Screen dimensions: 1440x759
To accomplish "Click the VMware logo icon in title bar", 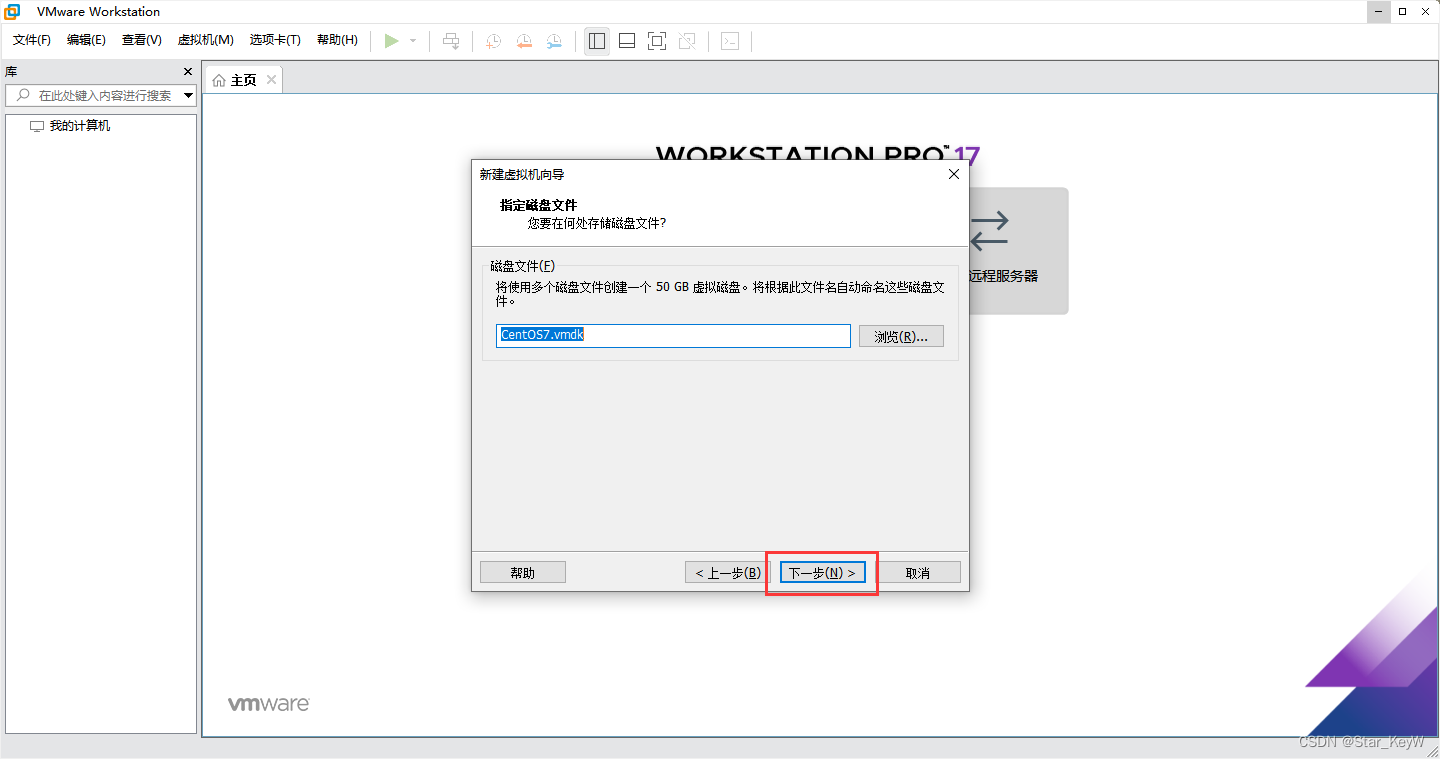I will (11, 11).
